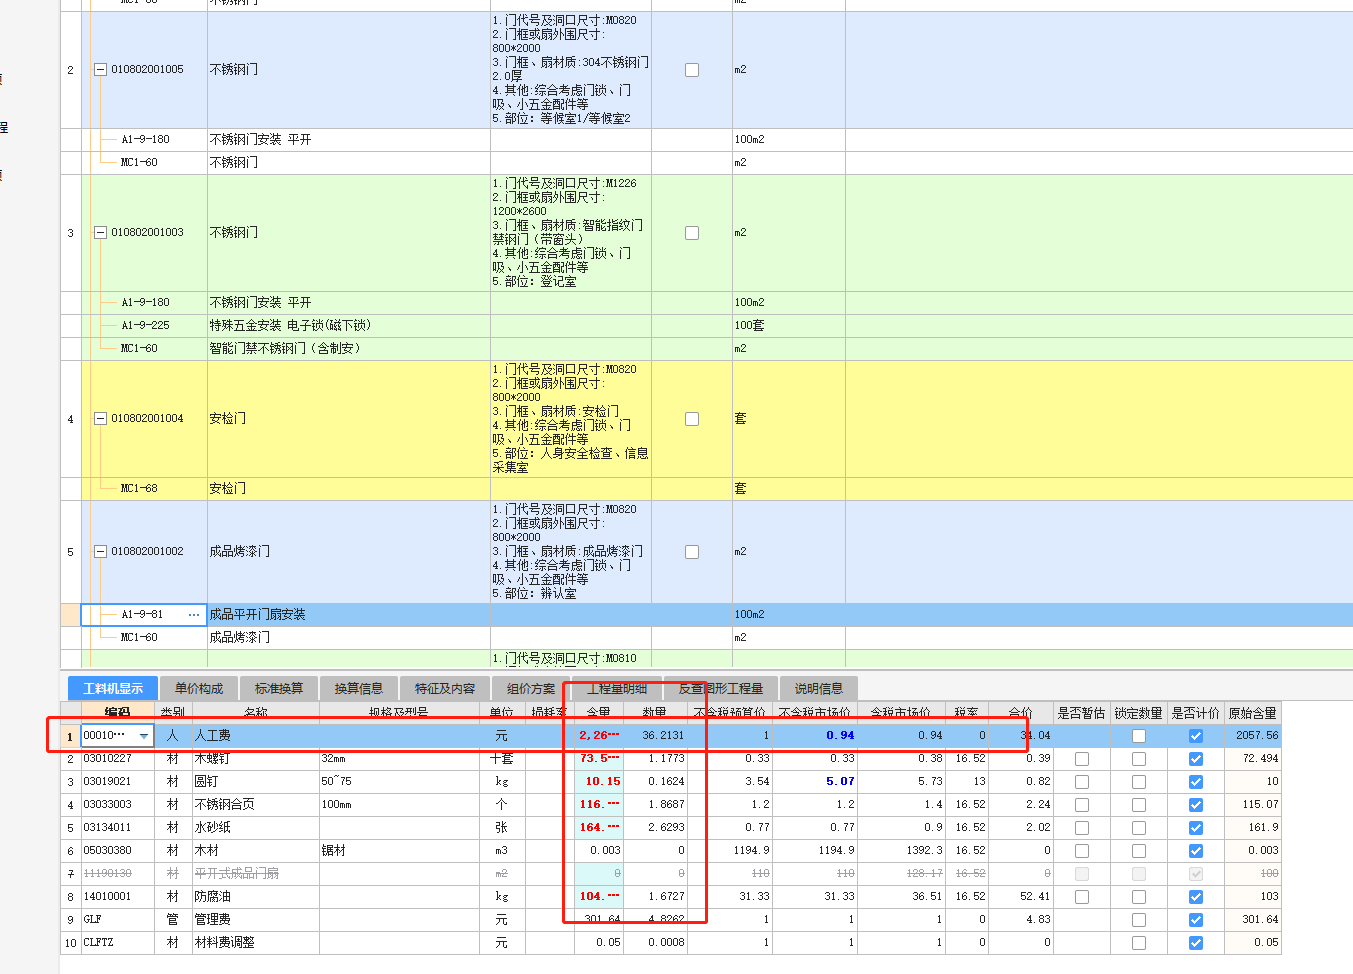The image size is (1353, 974).
Task: Select the 智能门禁不锈钢门（含制安） row
Action: pyautogui.click(x=706, y=349)
